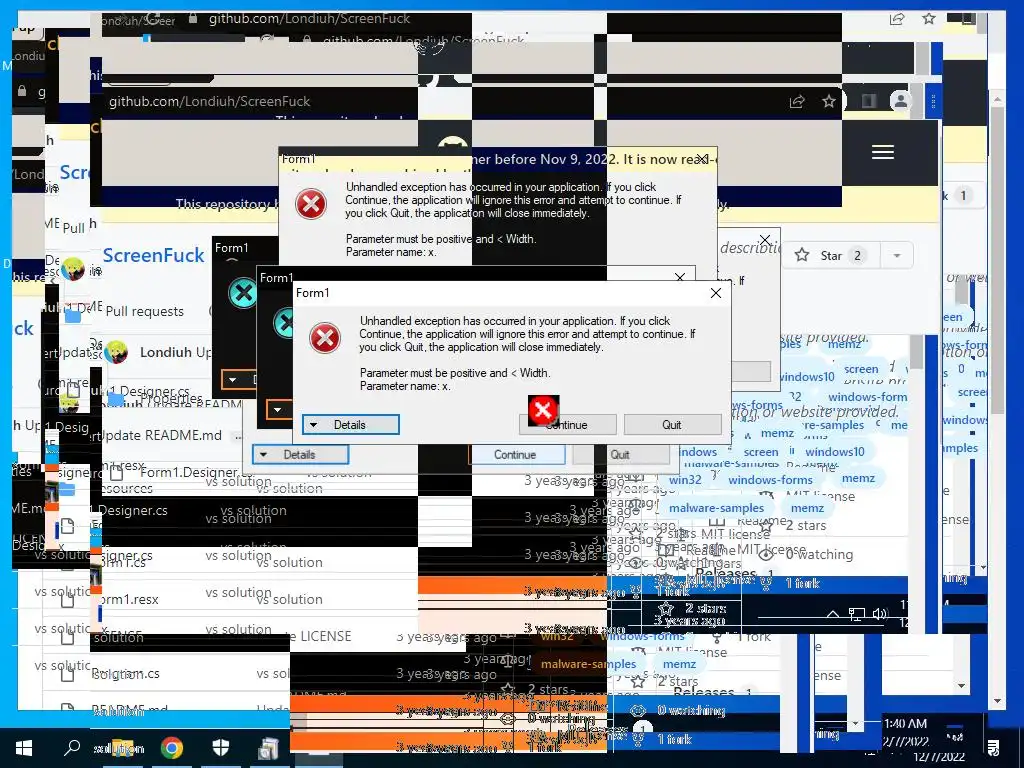Click the malware-samples topic tag

tap(716, 507)
